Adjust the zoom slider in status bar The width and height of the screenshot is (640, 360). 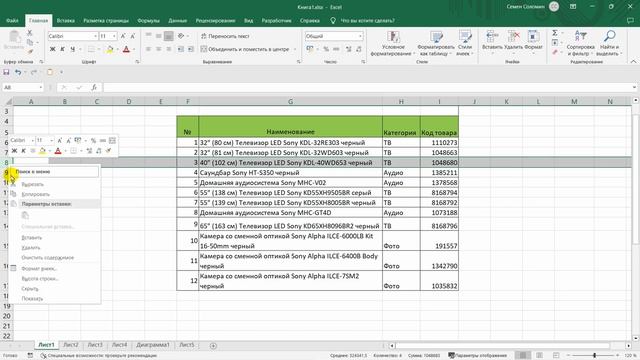(594, 356)
